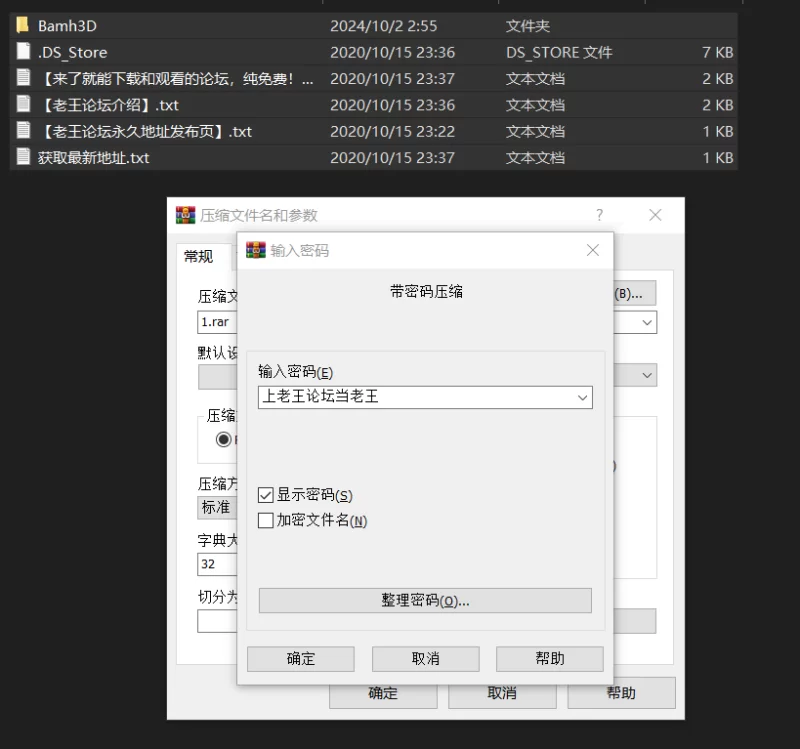Close the 压缩文件名和参数 window
This screenshot has width=800, height=749.
tap(655, 215)
